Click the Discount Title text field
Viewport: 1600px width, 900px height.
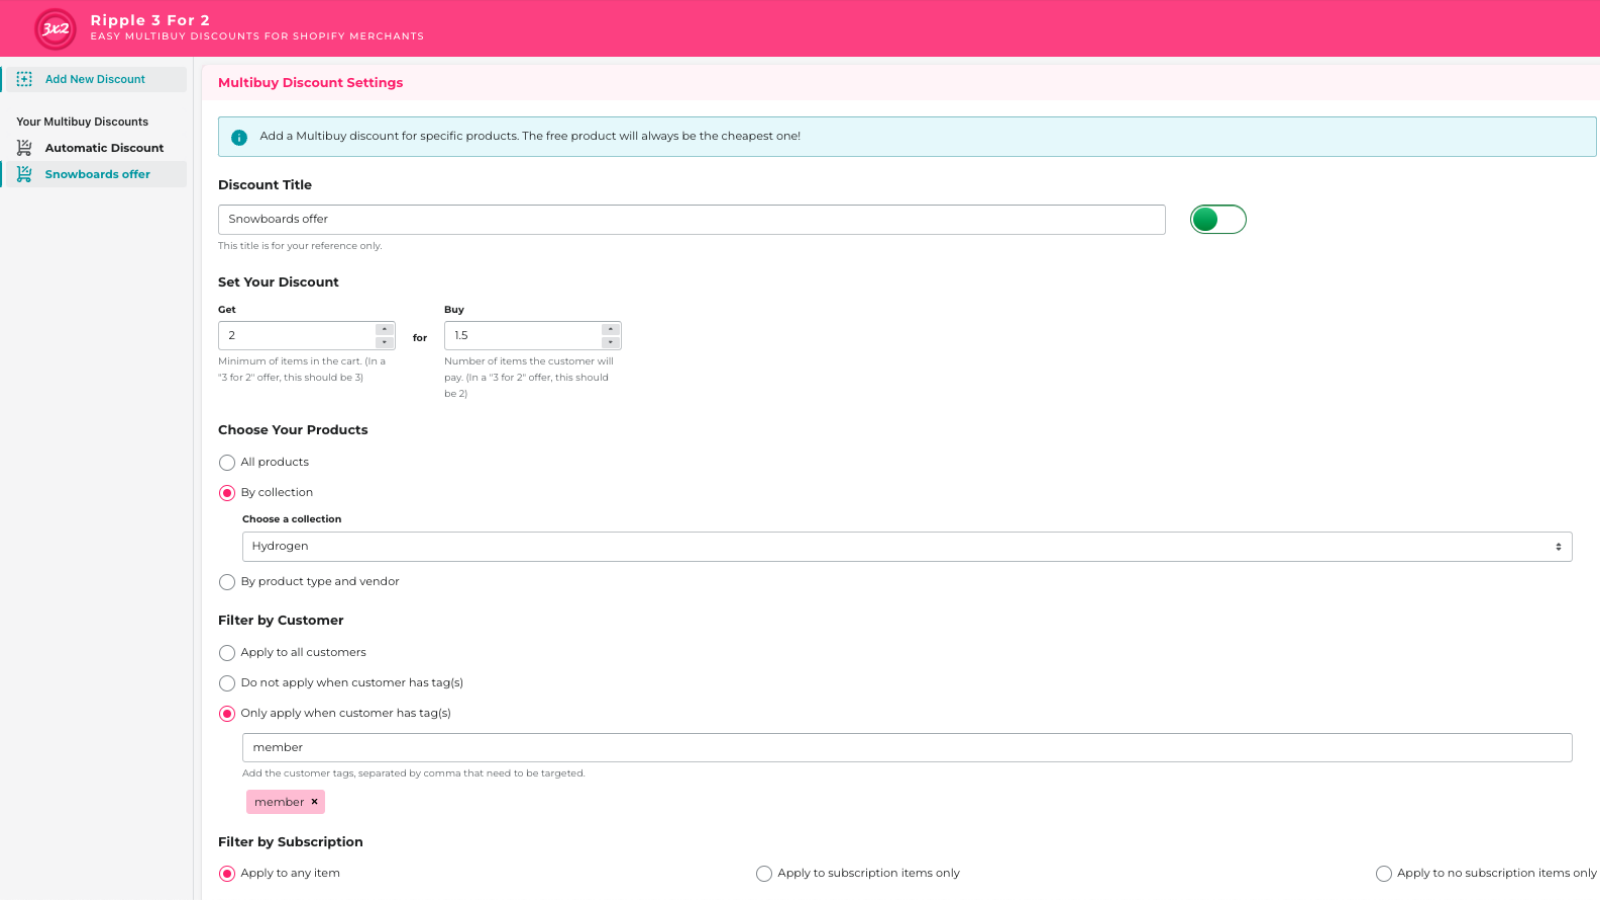[x=691, y=219]
